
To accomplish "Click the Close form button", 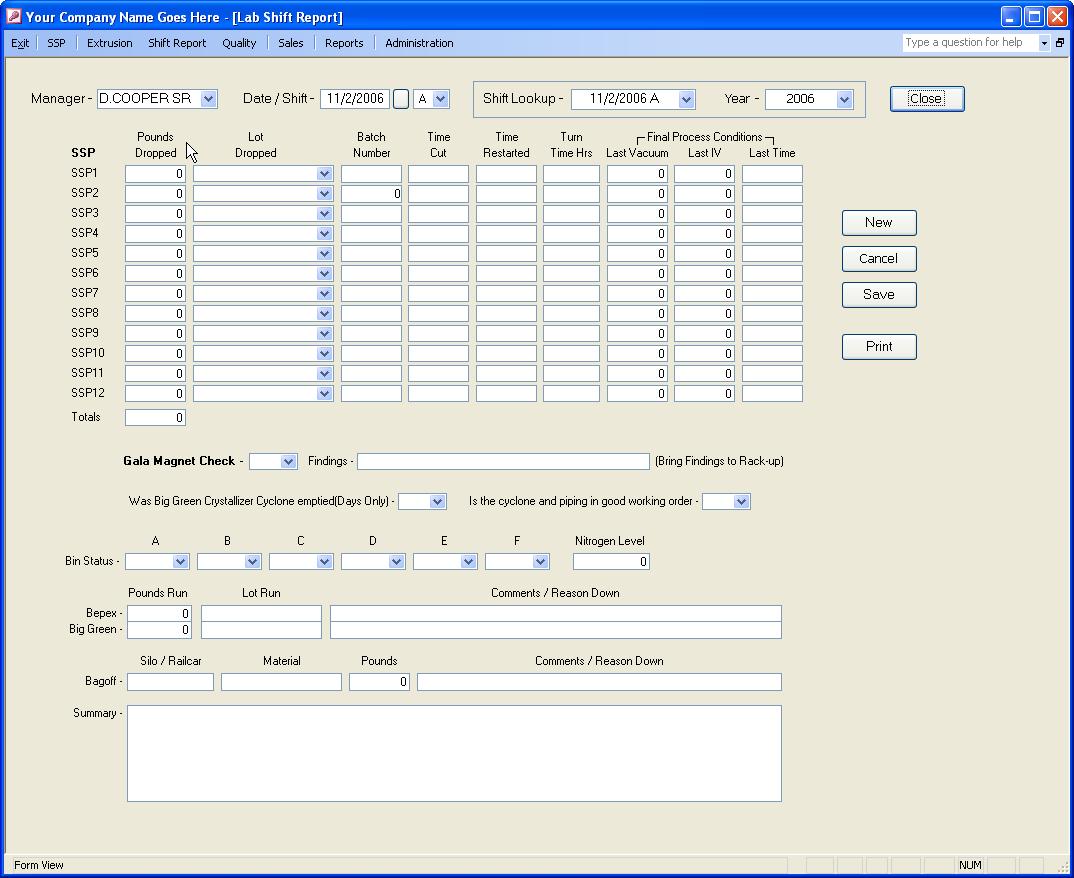I will tap(926, 99).
